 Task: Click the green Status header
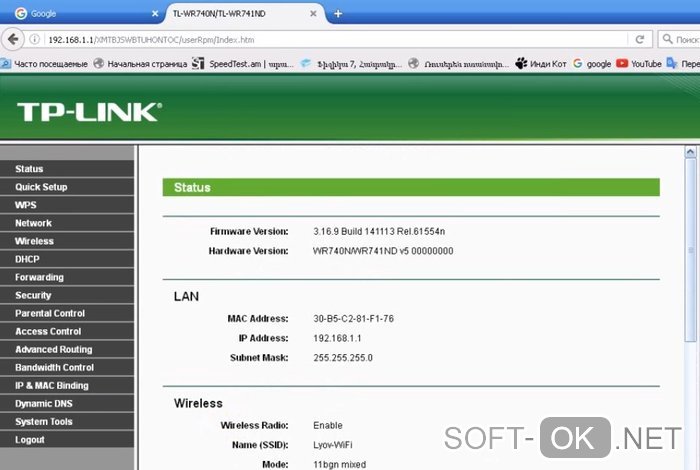[x=411, y=187]
